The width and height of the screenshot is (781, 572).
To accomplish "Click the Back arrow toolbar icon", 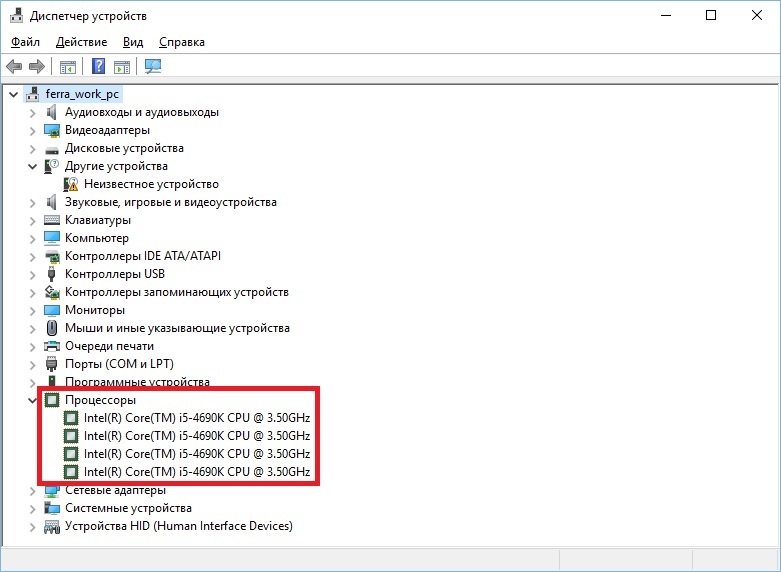I will point(14,66).
